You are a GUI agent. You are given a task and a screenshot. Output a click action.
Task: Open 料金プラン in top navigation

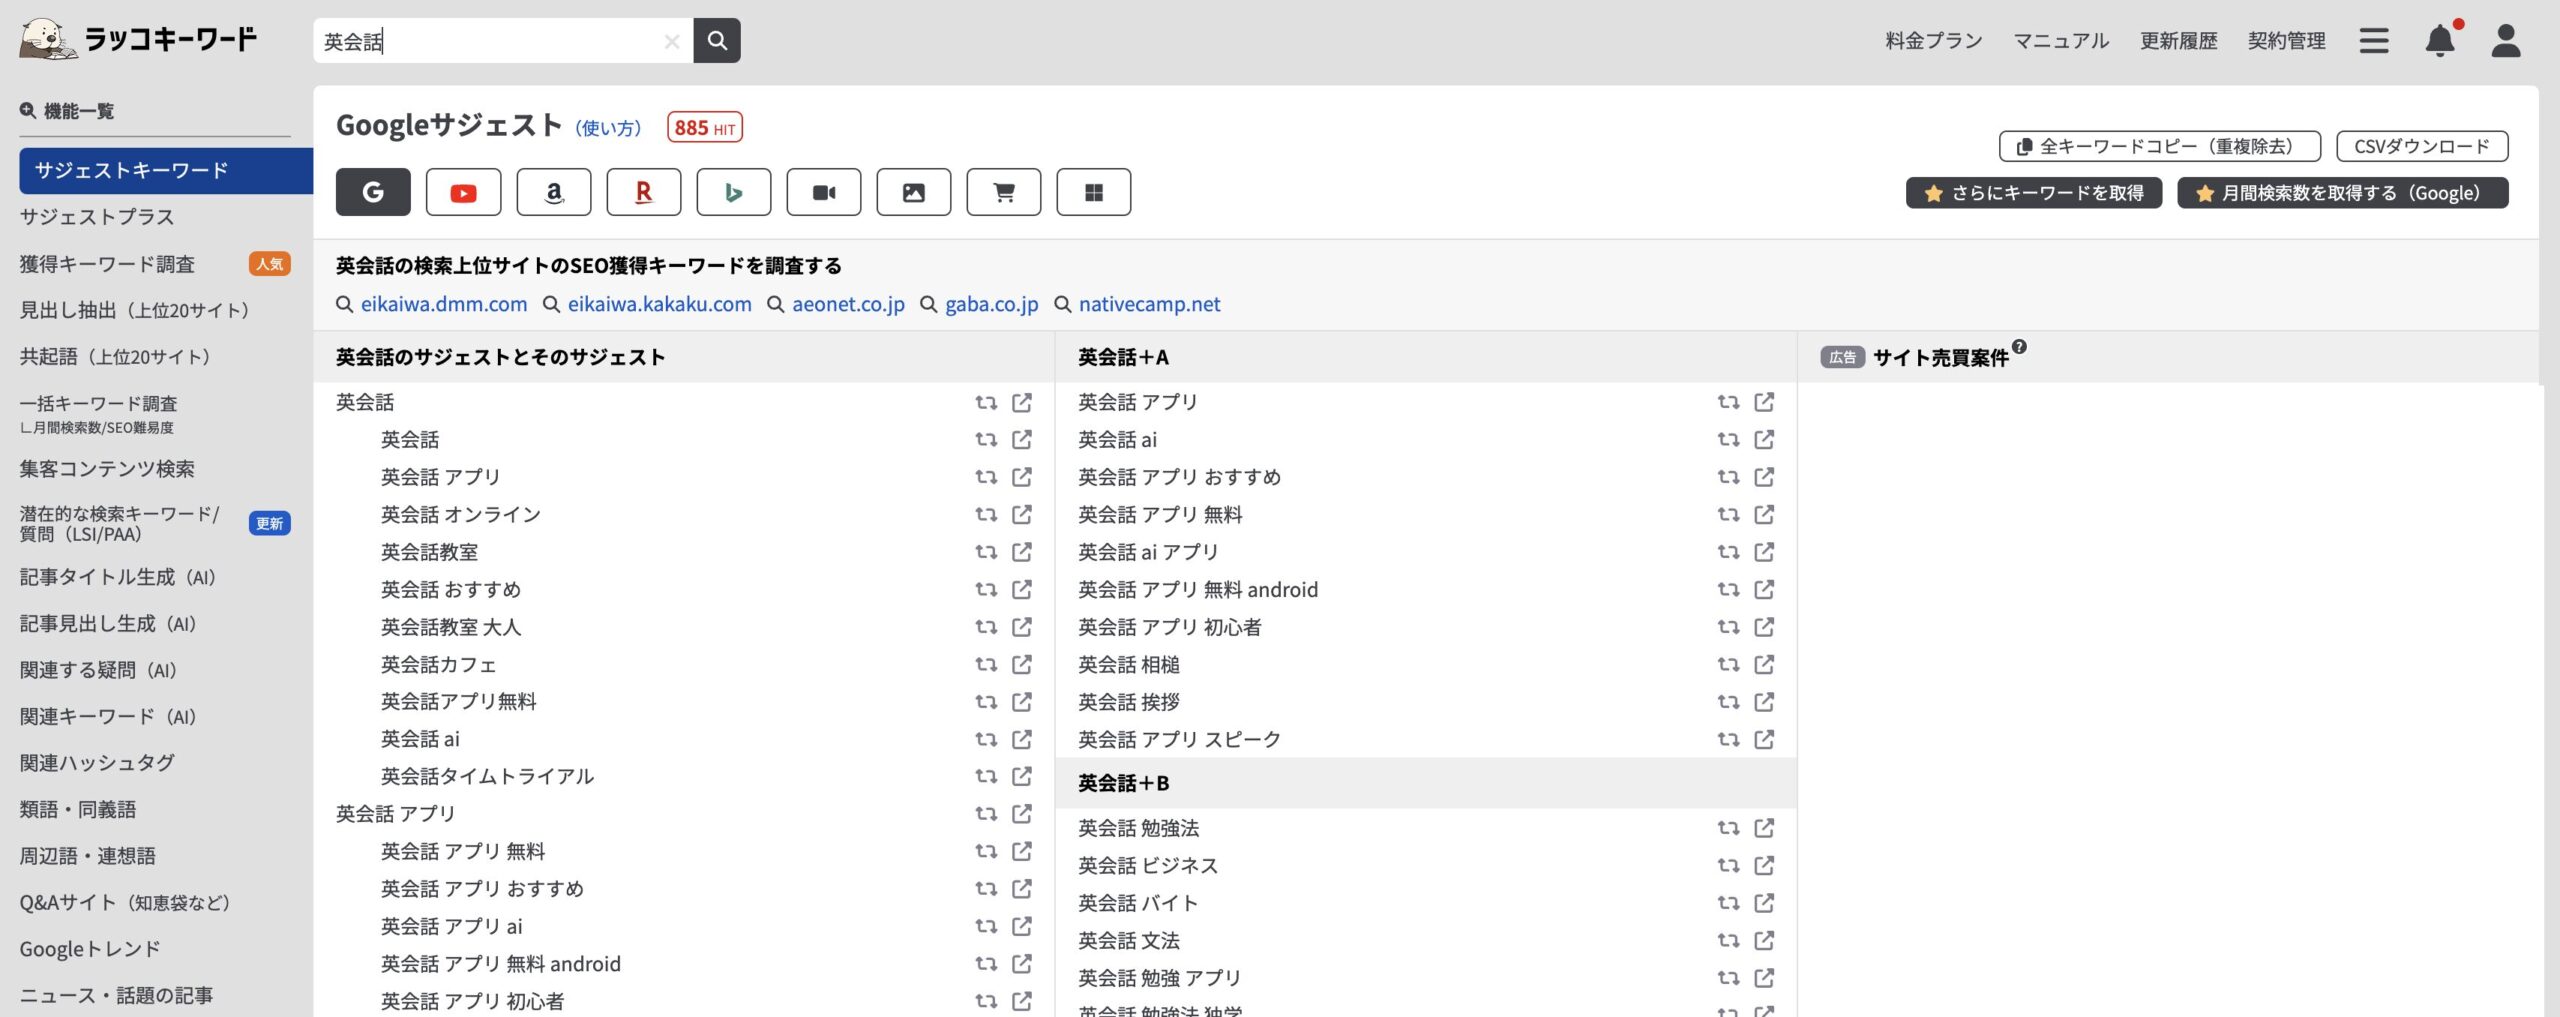pyautogui.click(x=1934, y=40)
